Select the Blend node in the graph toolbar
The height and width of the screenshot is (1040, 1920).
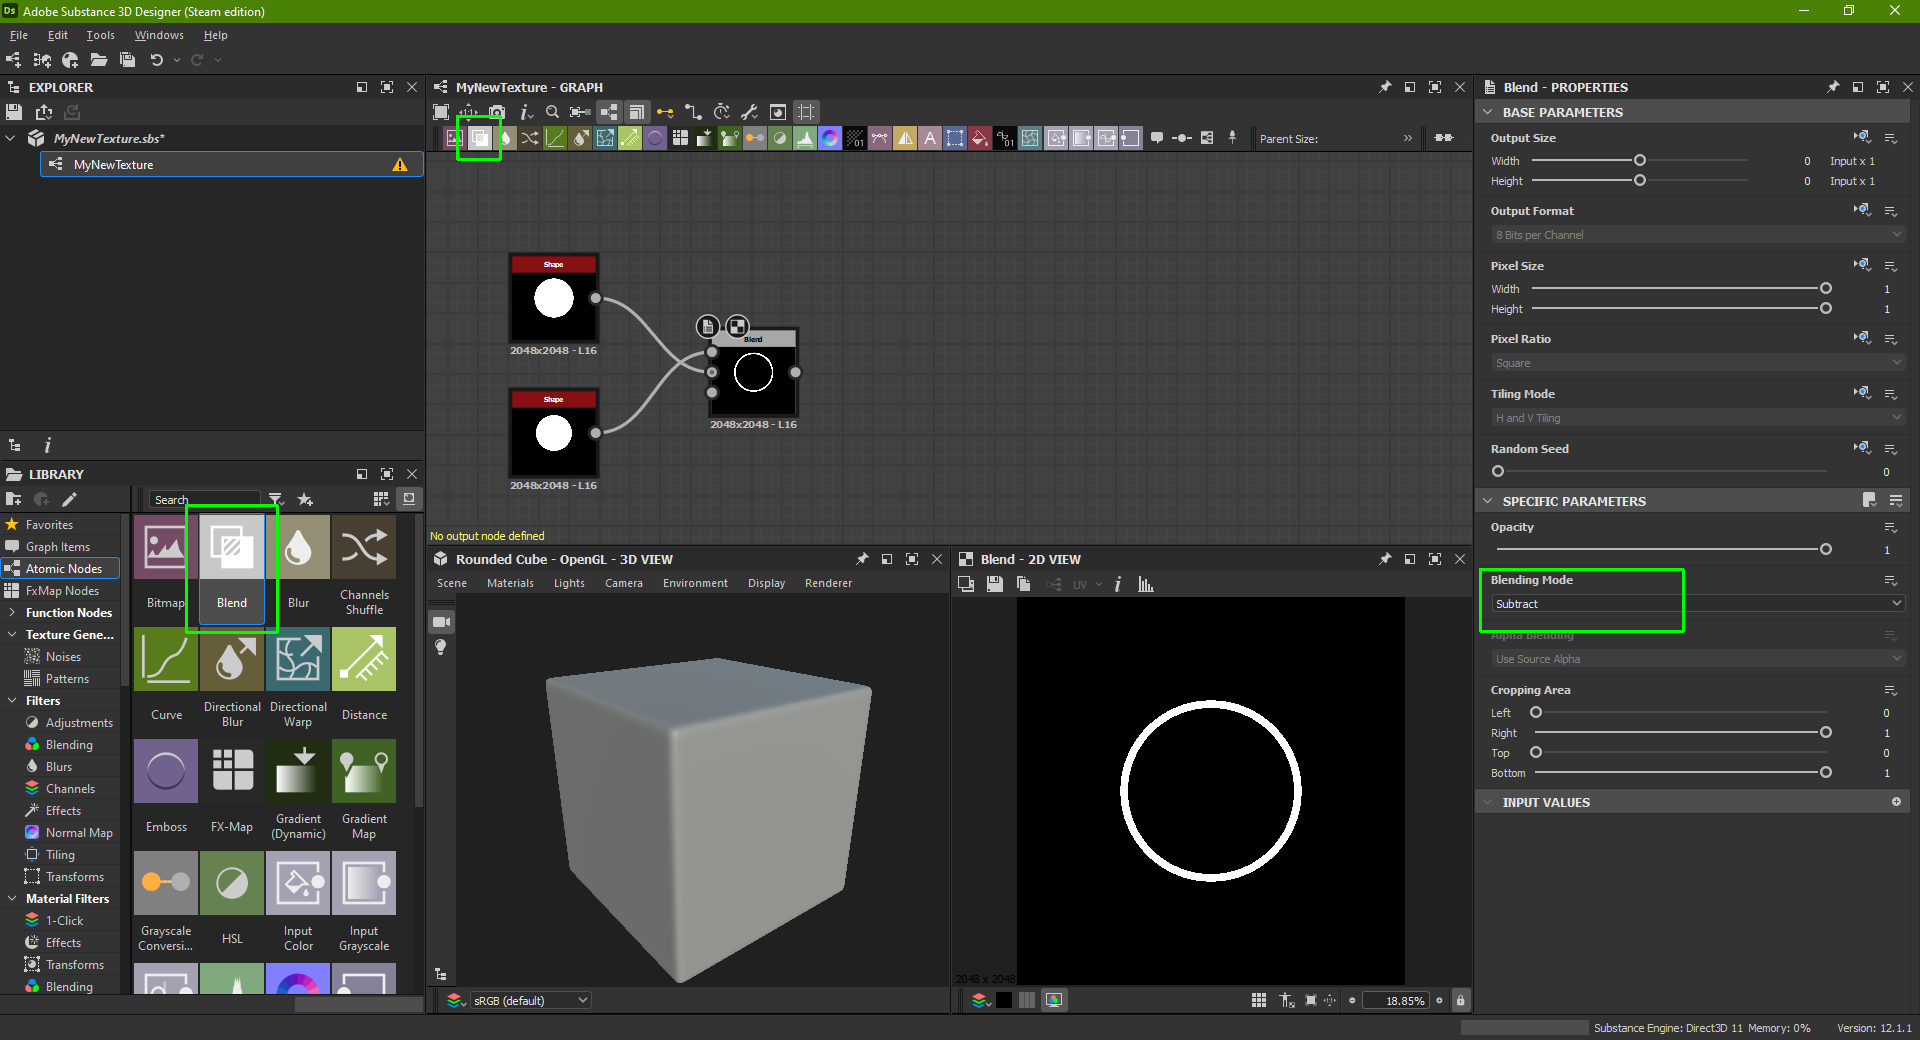tap(480, 138)
